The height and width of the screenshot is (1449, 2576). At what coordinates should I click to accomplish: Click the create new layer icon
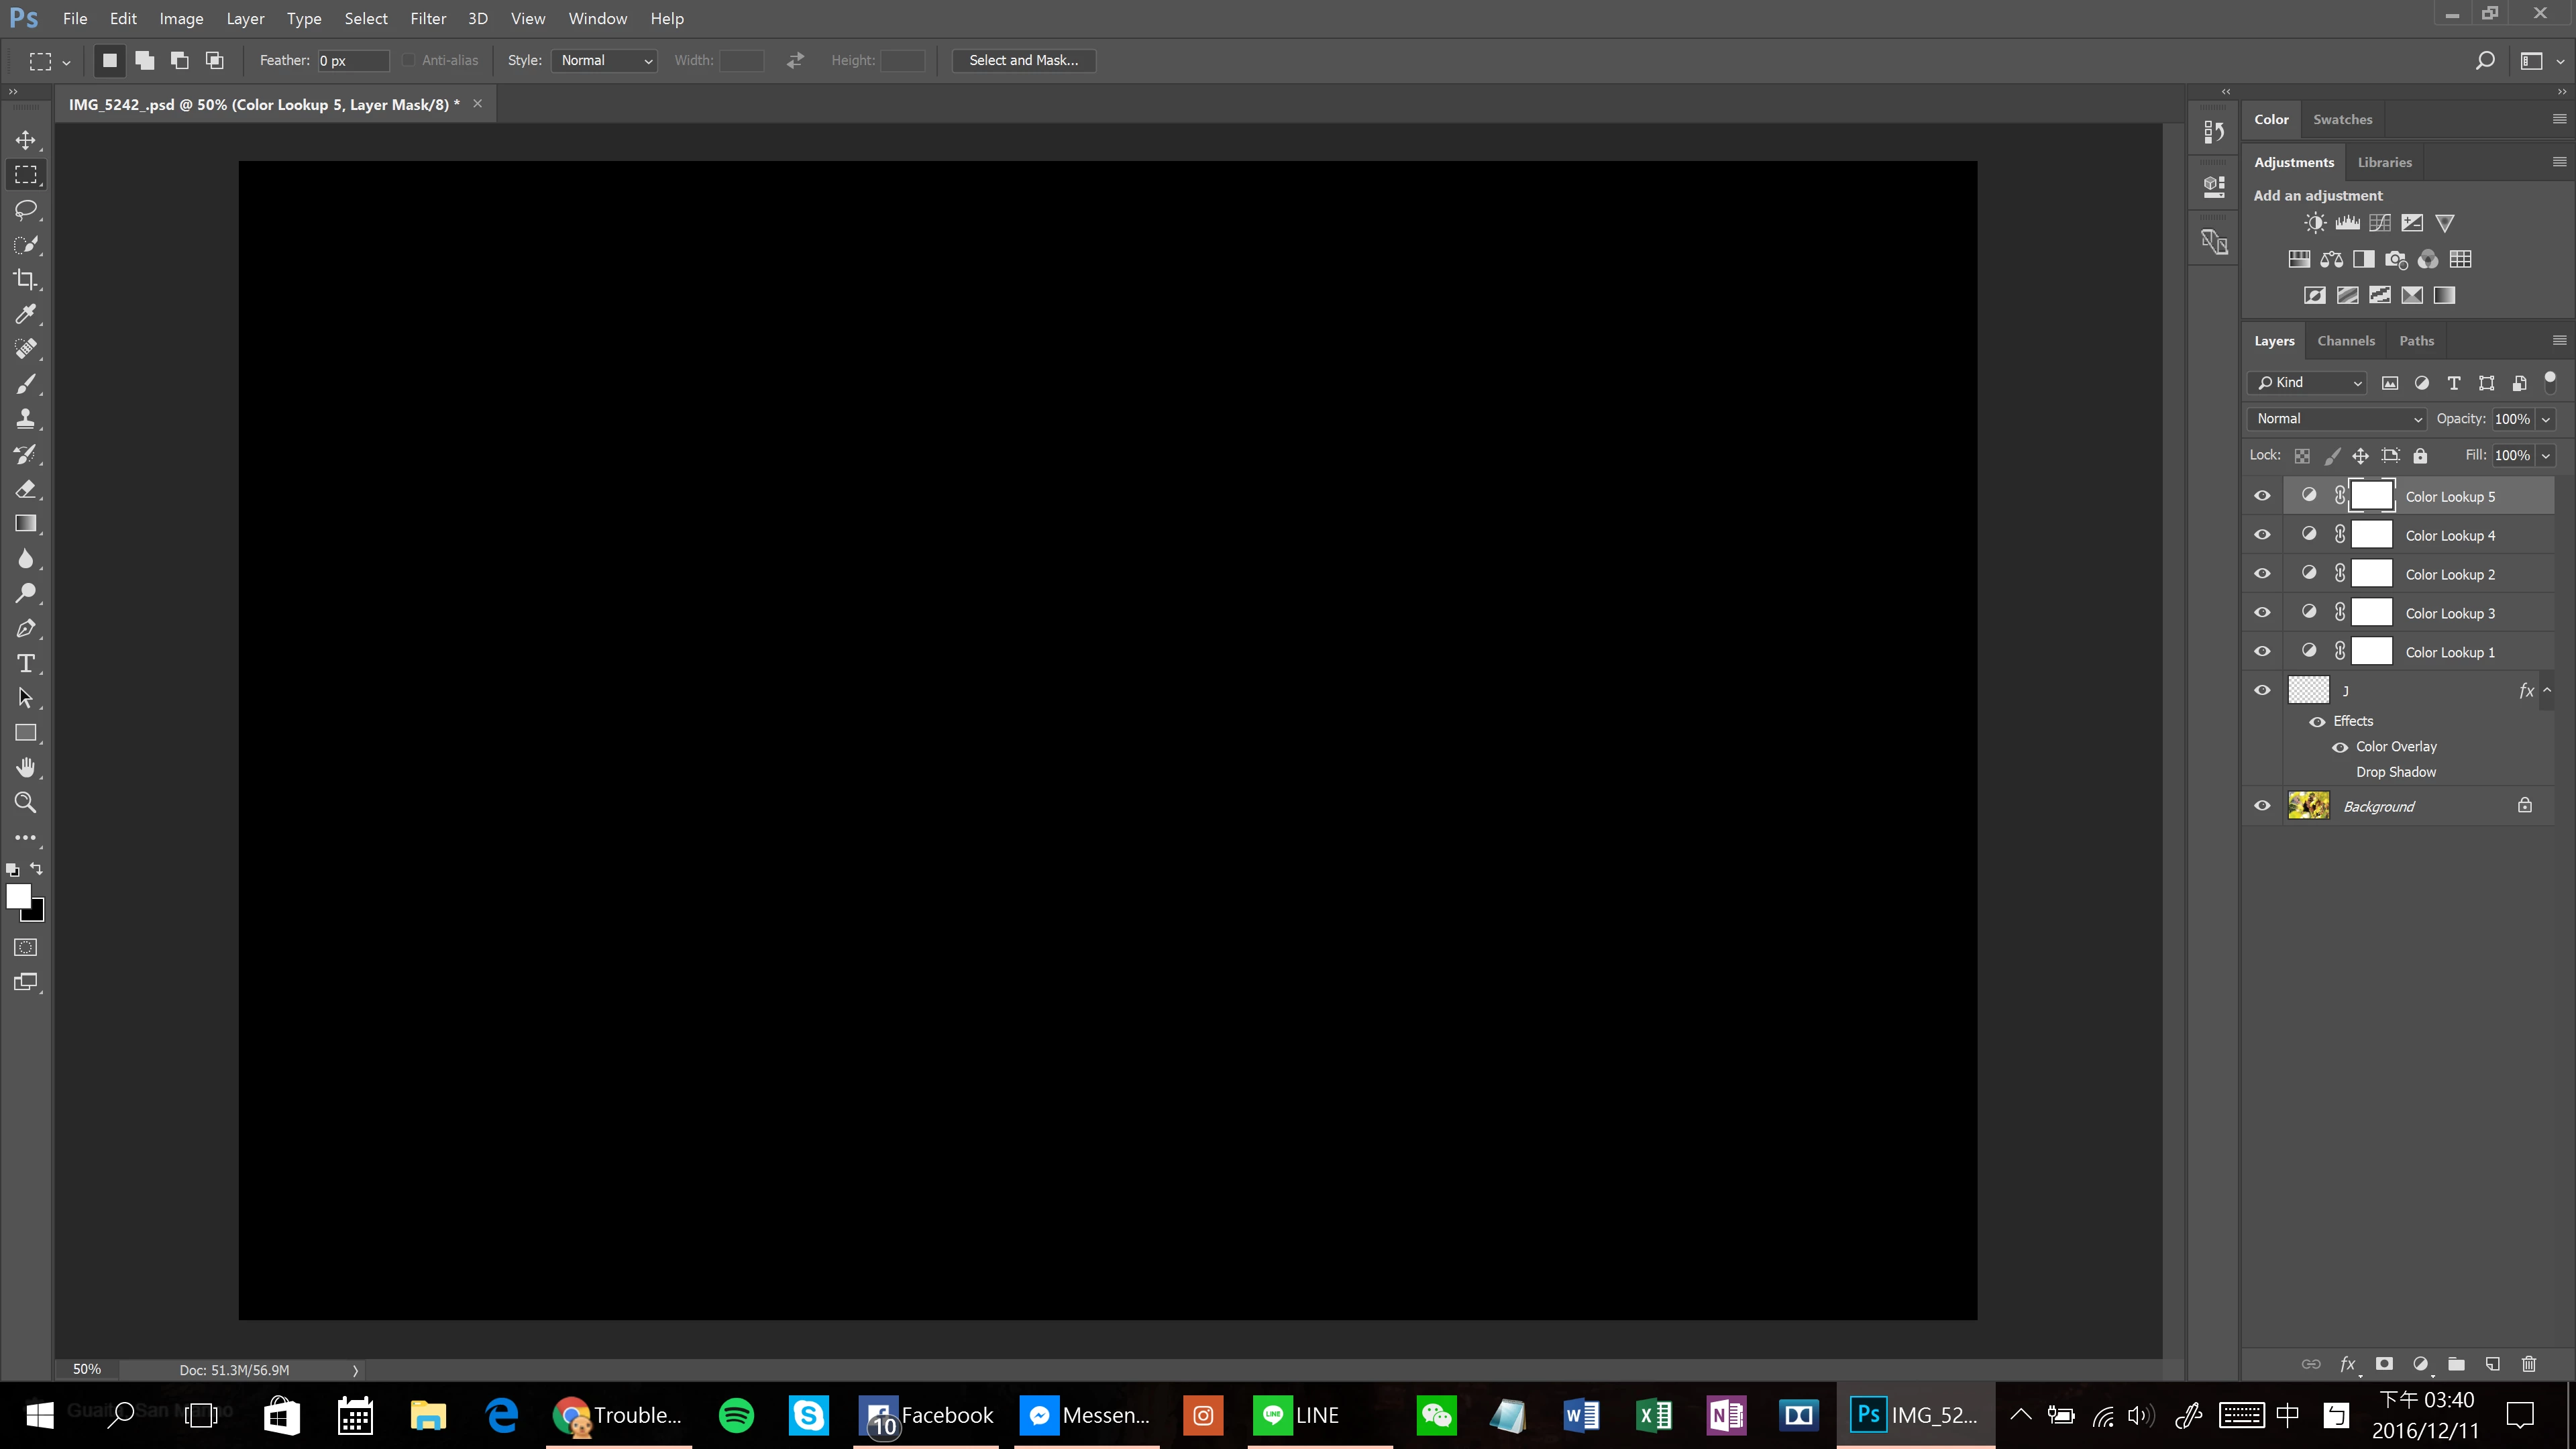2493,1364
